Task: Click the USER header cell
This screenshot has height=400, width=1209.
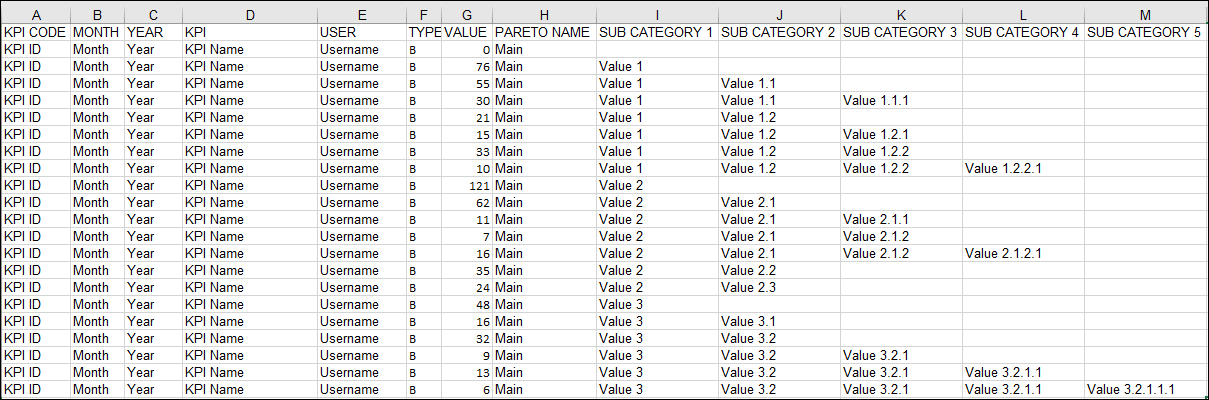Action: click(362, 32)
